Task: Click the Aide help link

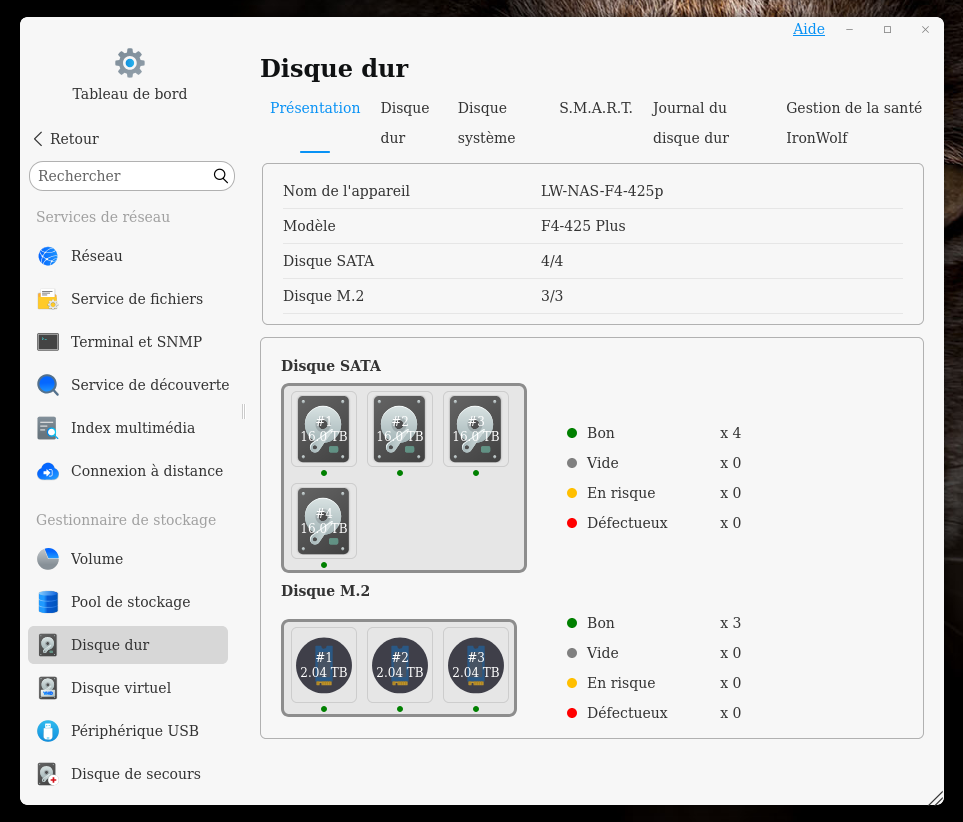Action: pos(808,29)
